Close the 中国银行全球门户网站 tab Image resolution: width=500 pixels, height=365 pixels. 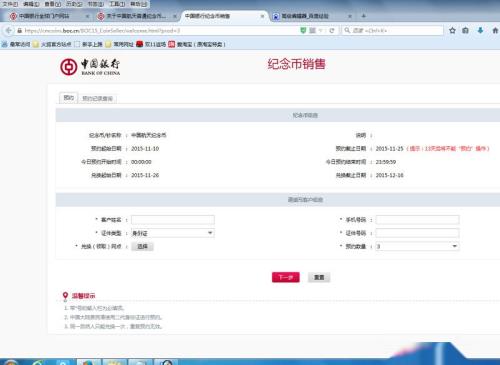click(87, 16)
